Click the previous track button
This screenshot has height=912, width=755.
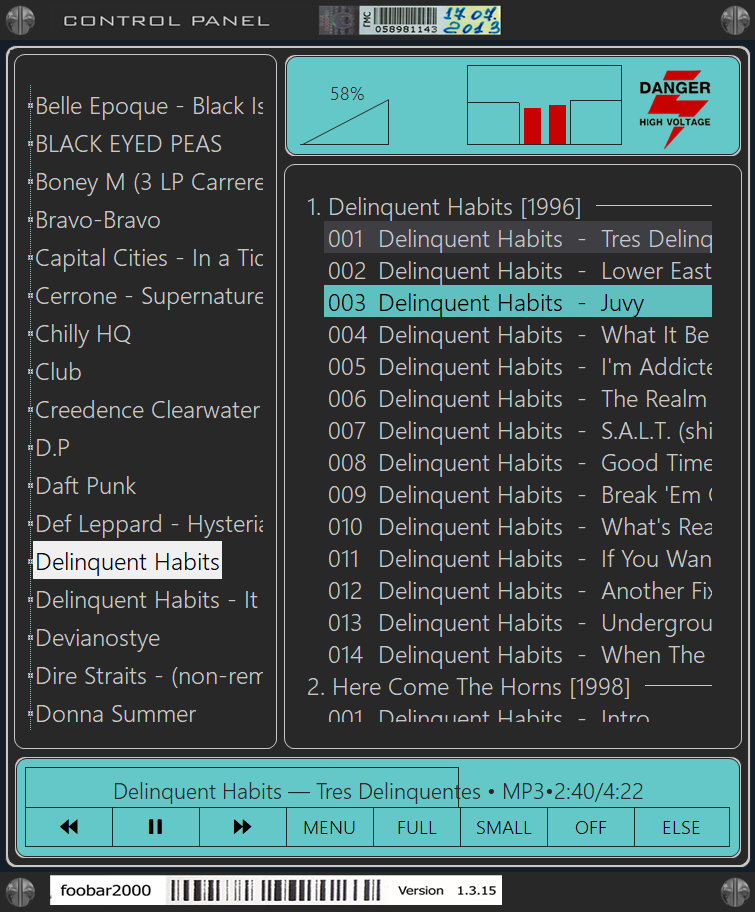[x=69, y=826]
